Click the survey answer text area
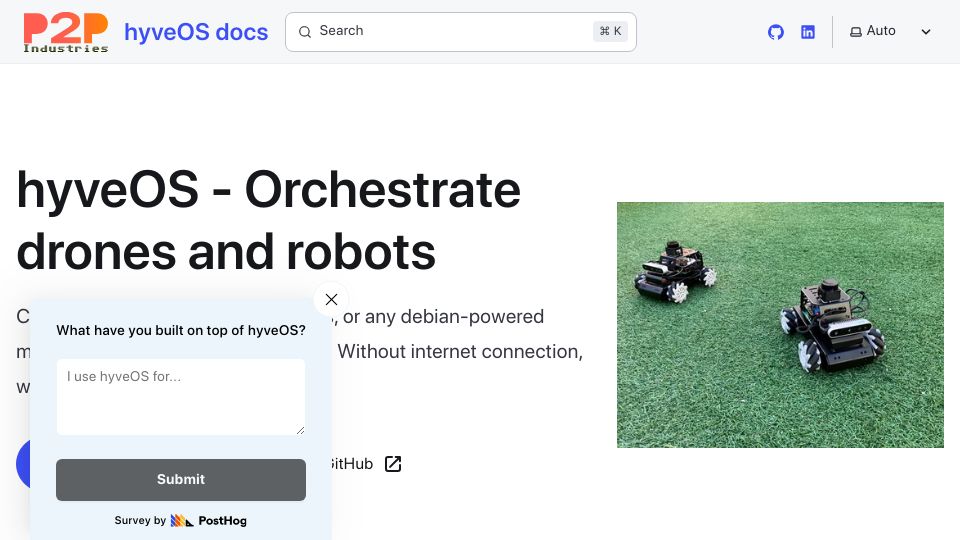 (181, 397)
